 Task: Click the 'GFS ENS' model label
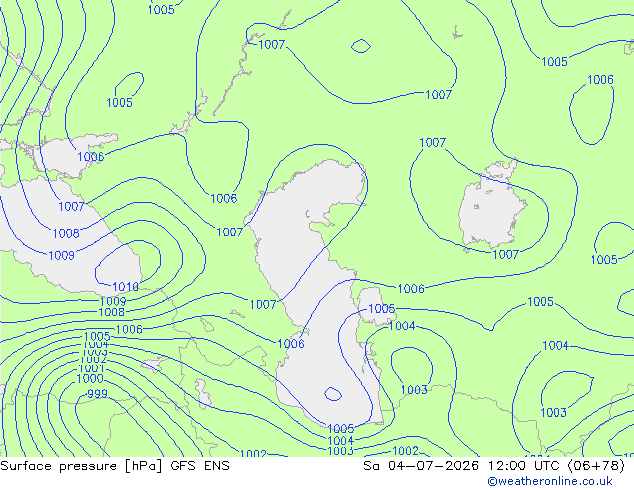pos(200,466)
